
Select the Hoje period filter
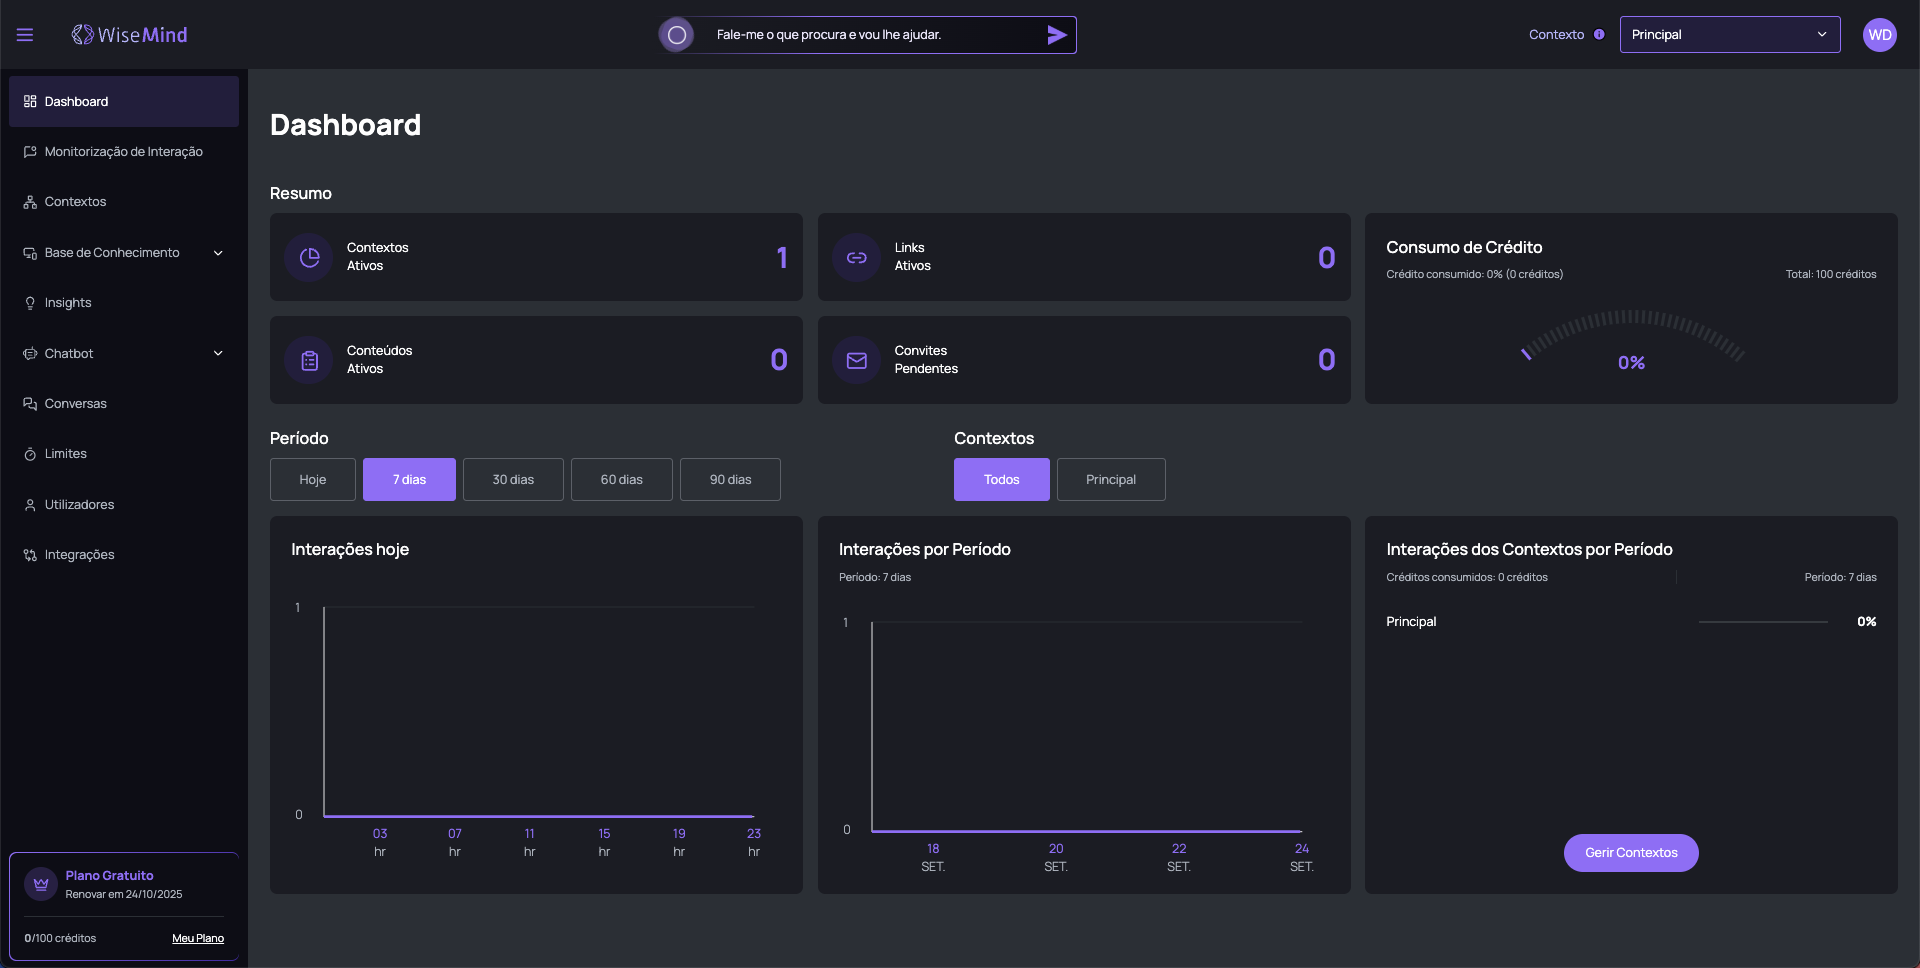pos(312,480)
